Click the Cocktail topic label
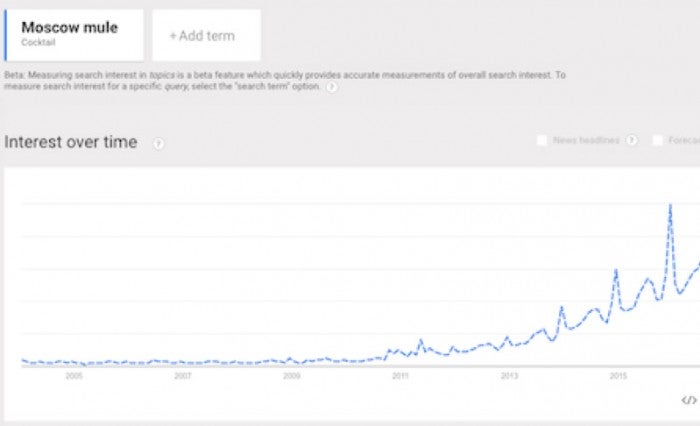Viewport: 700px width, 426px height. click(x=38, y=43)
